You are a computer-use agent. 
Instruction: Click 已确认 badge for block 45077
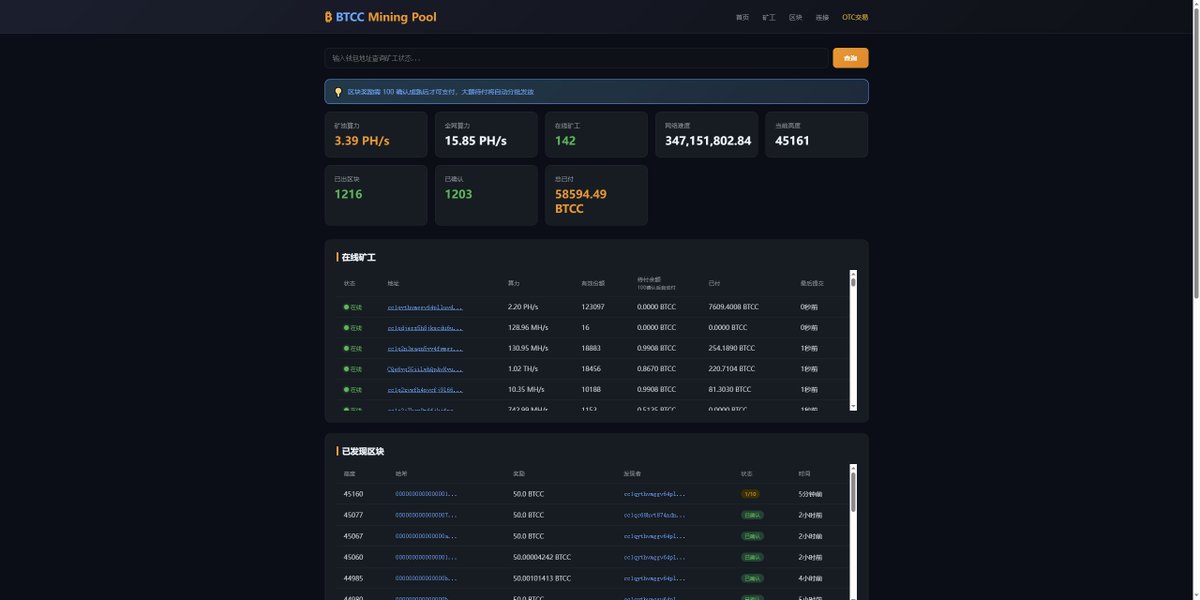coord(752,515)
